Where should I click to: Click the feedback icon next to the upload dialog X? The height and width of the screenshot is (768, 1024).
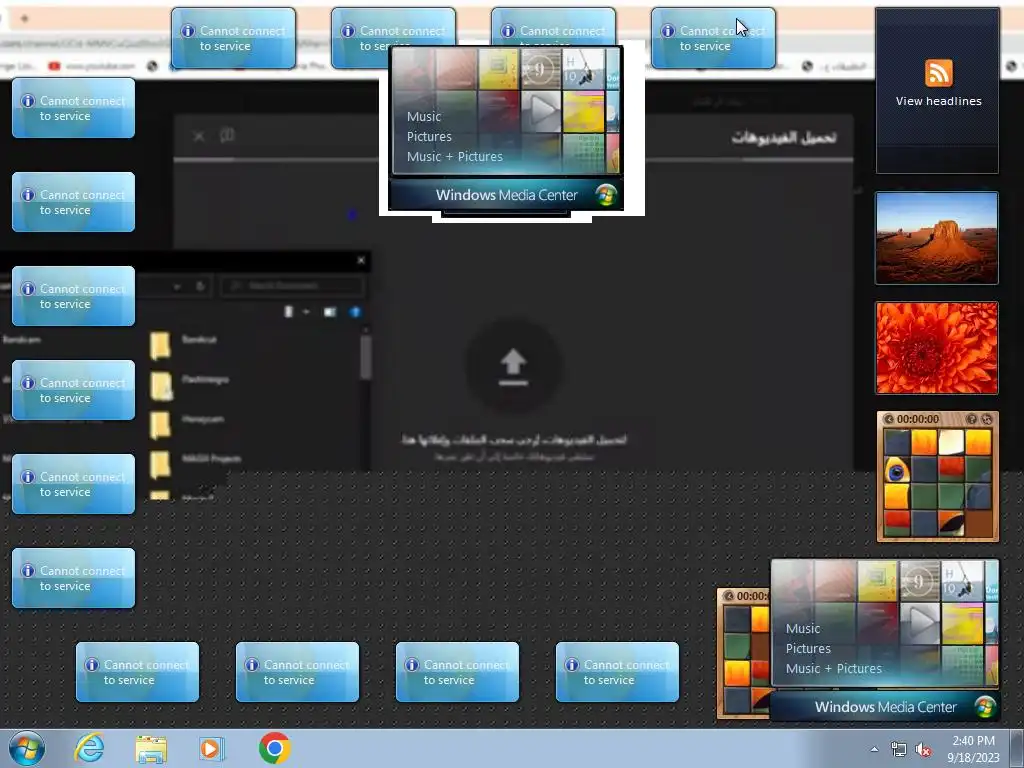point(227,135)
